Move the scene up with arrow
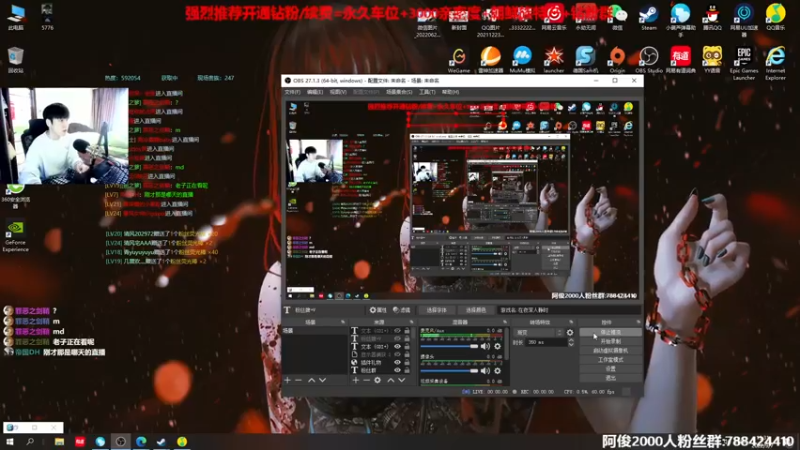 311,380
